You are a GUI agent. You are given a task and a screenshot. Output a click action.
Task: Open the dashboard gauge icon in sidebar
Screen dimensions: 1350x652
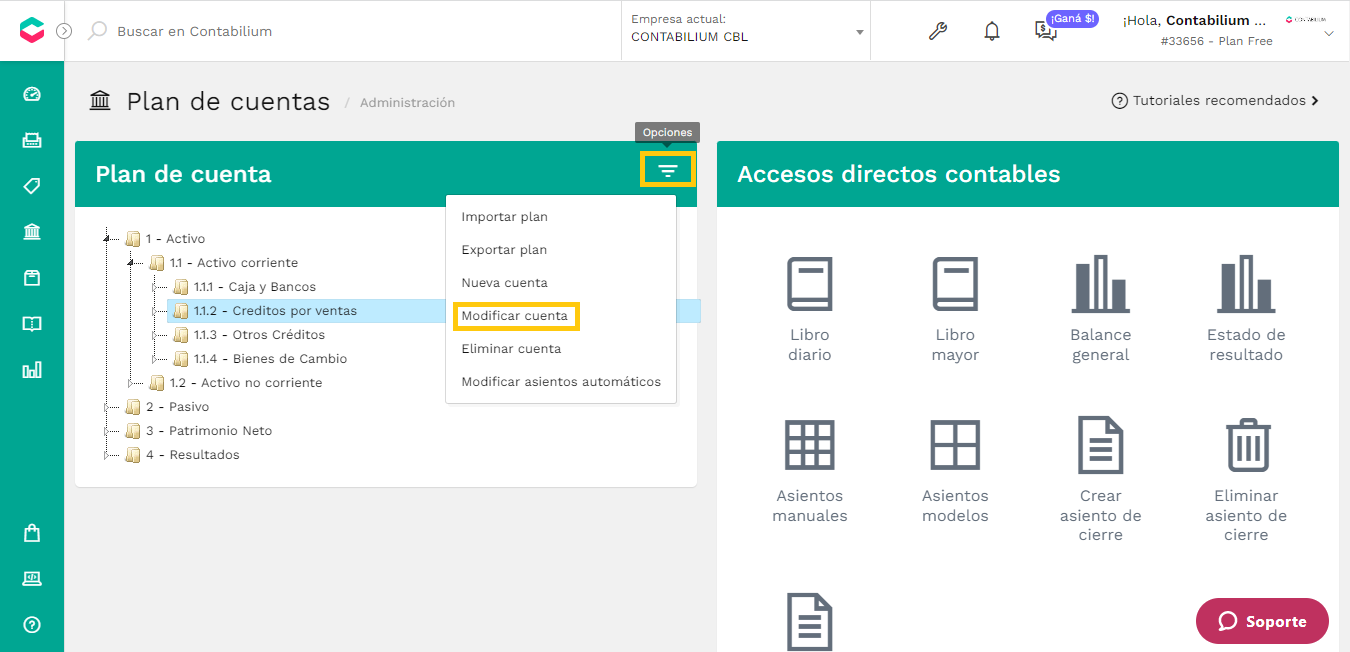[x=32, y=94]
